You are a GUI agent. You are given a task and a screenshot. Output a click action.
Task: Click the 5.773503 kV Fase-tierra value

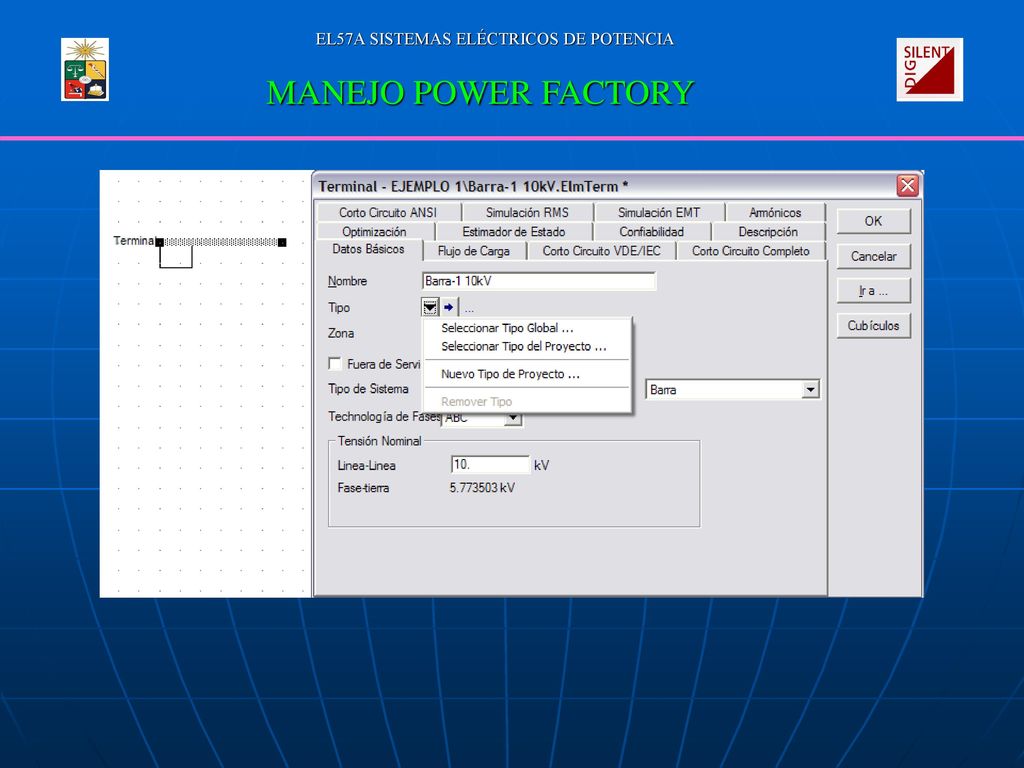click(482, 488)
